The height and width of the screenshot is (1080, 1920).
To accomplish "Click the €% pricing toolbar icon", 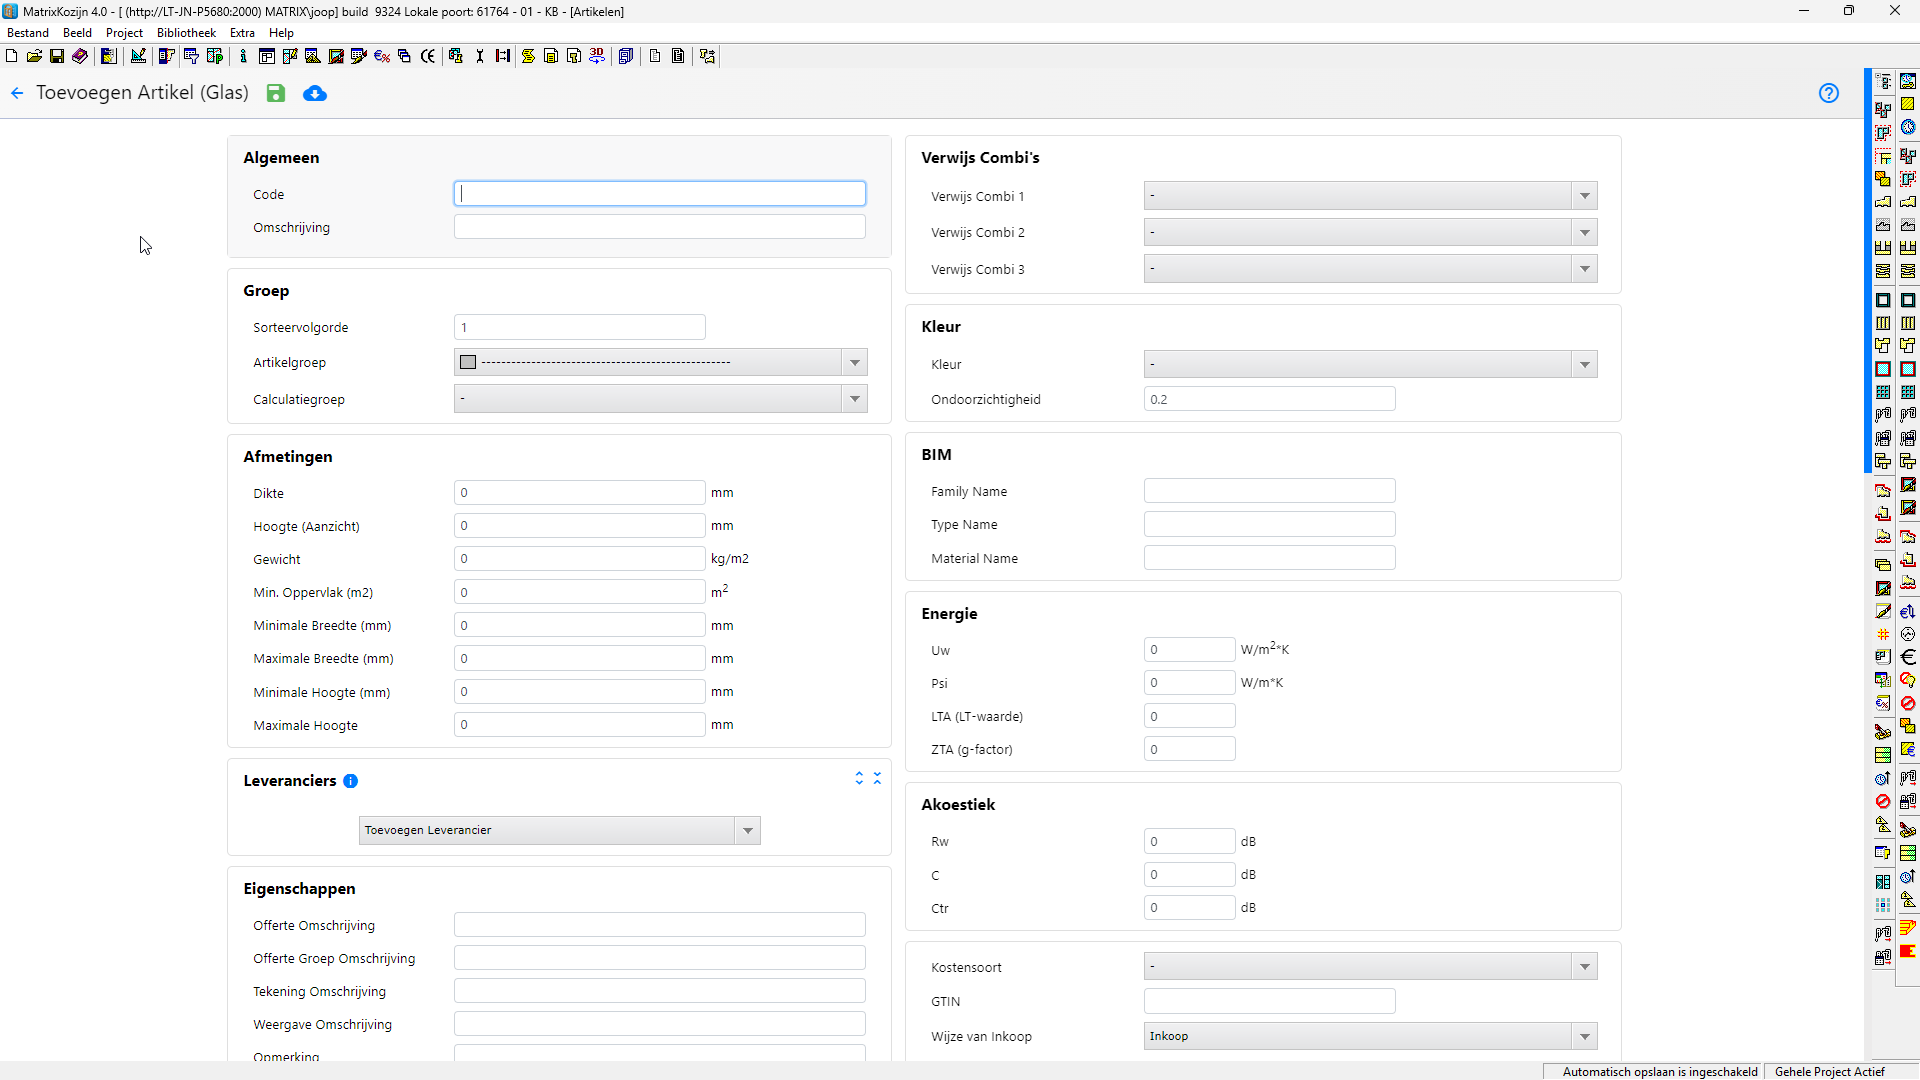I will click(381, 56).
